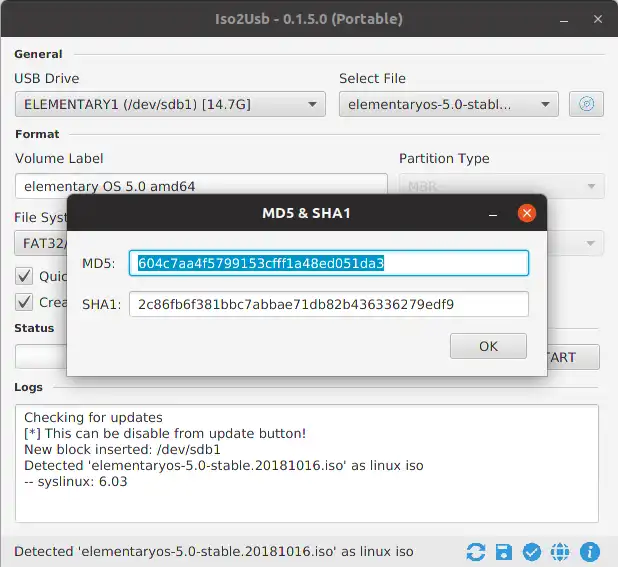Viewport: 618px width, 567px height.
Task: Click the save floppy disk icon
Action: pyautogui.click(x=504, y=552)
